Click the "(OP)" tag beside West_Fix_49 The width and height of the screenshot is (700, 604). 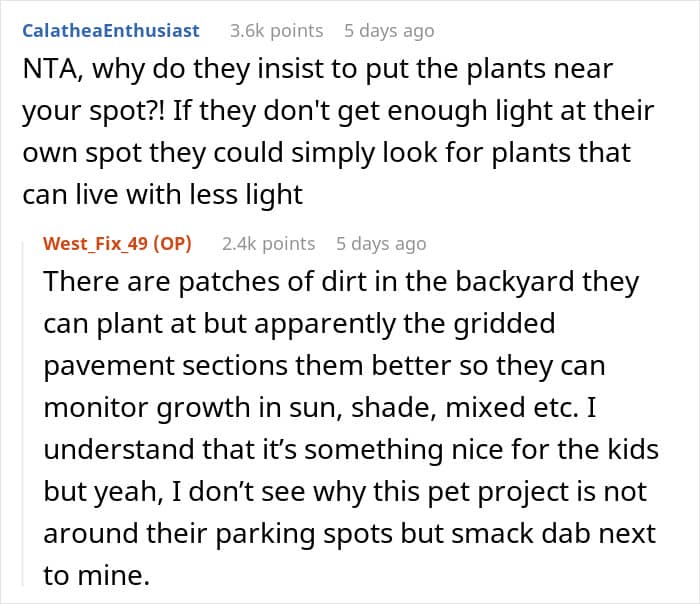176,243
